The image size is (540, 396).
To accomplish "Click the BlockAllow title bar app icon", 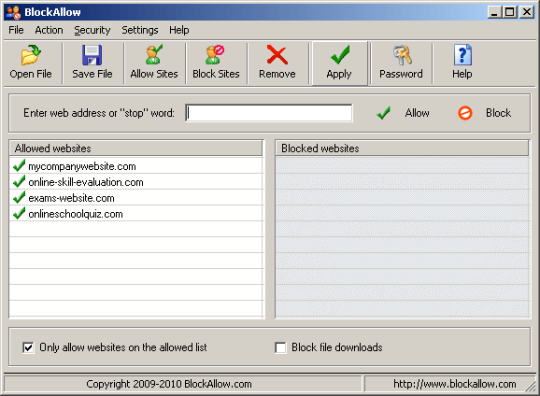I will click(14, 12).
